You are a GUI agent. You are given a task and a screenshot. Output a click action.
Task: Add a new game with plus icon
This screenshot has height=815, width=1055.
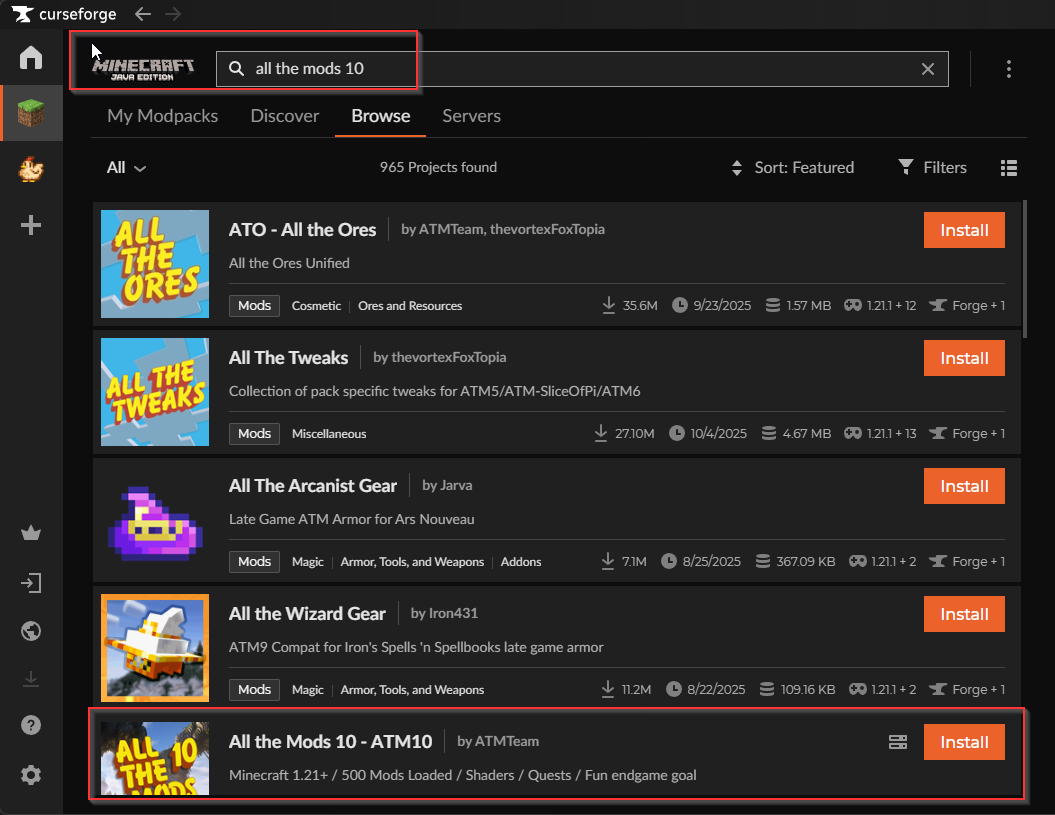(x=31, y=226)
